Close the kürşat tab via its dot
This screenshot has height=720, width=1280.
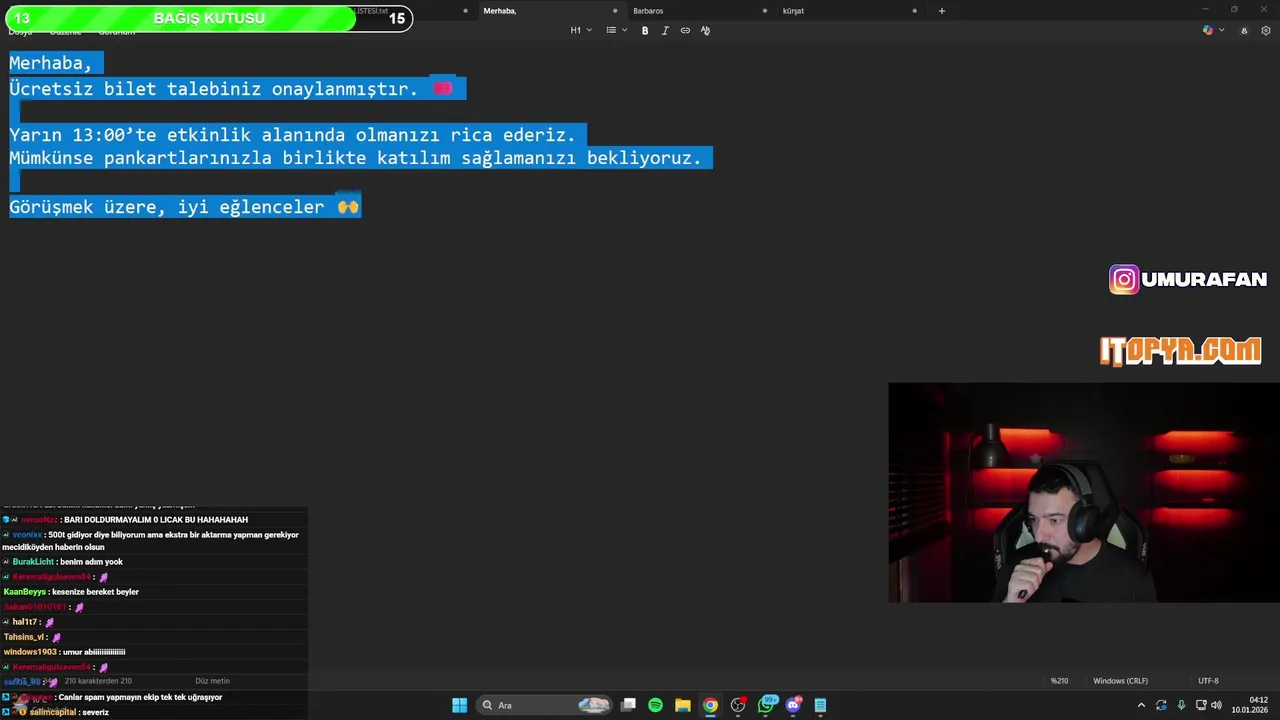pos(914,11)
